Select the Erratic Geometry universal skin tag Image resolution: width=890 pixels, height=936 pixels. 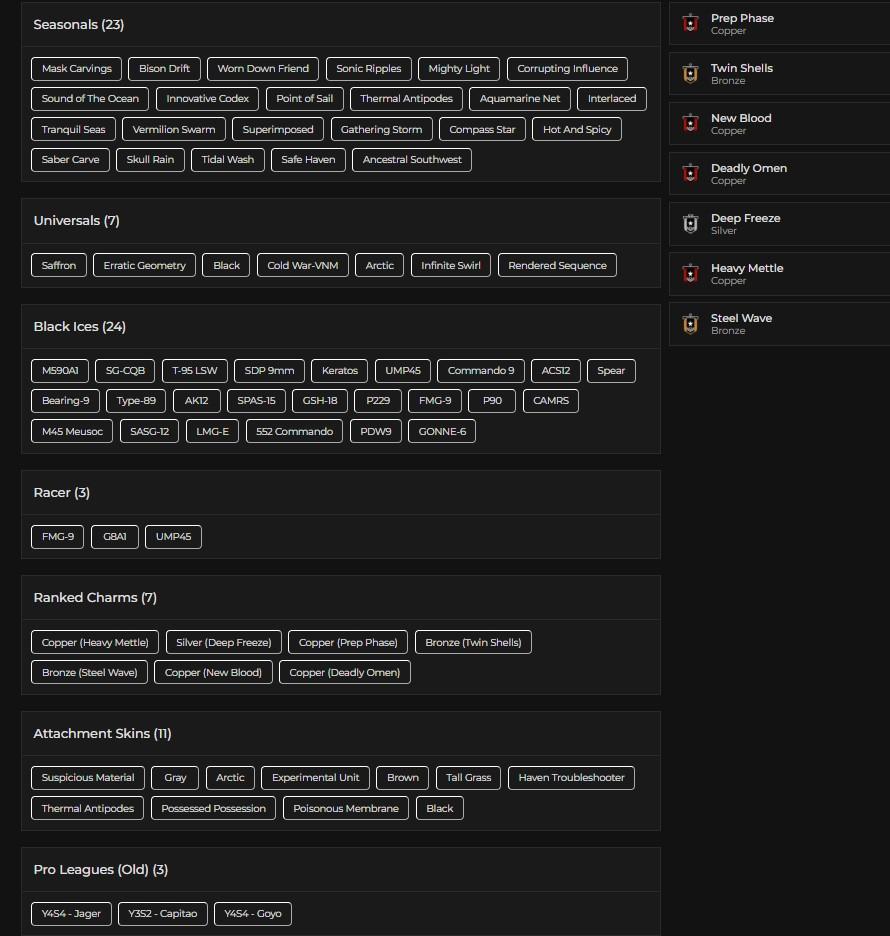[145, 266]
